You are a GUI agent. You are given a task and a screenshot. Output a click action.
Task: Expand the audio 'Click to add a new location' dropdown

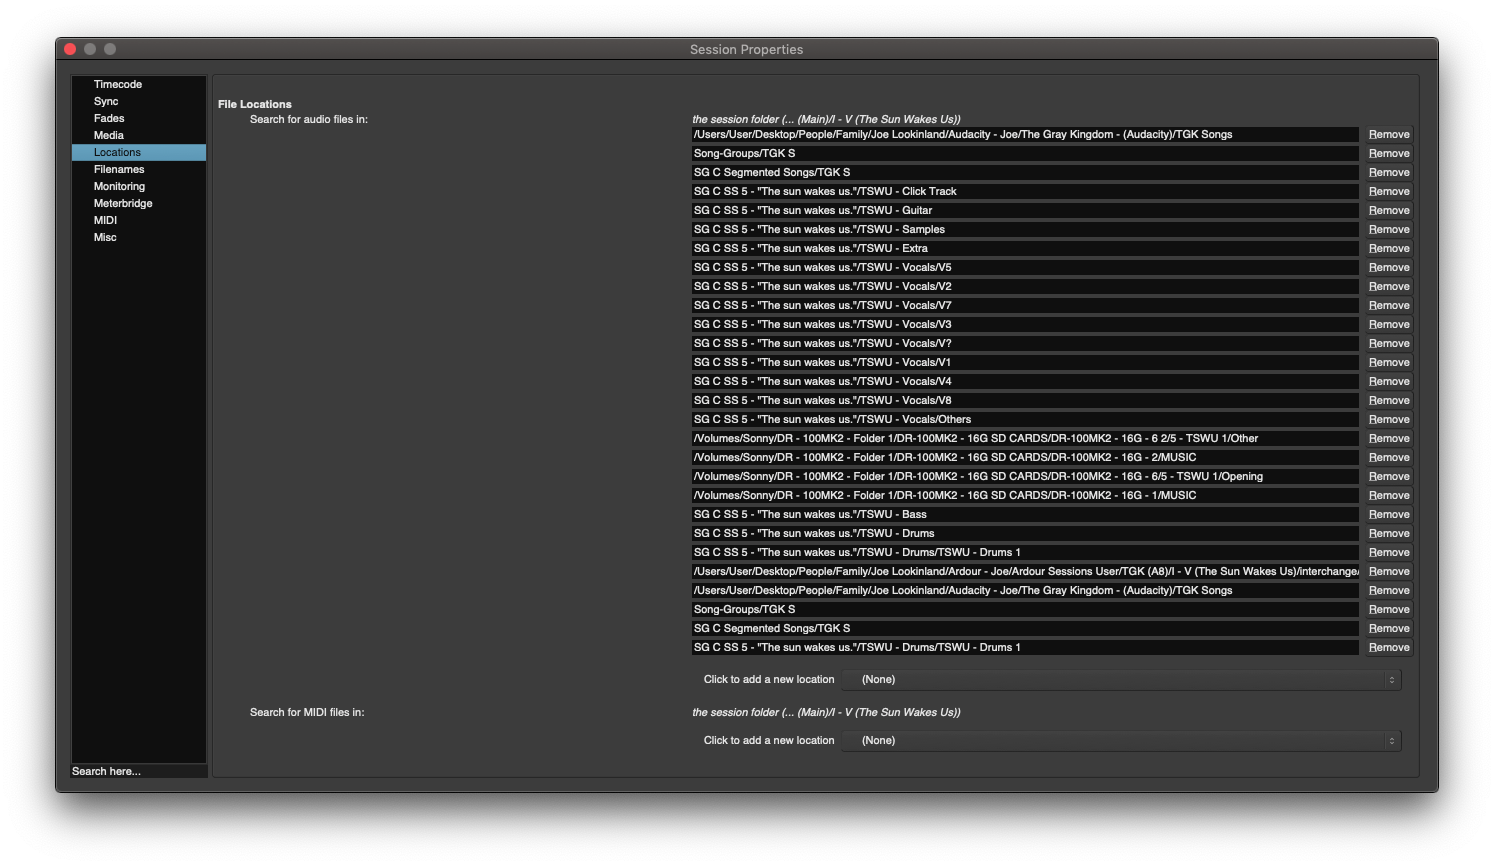(x=1121, y=680)
